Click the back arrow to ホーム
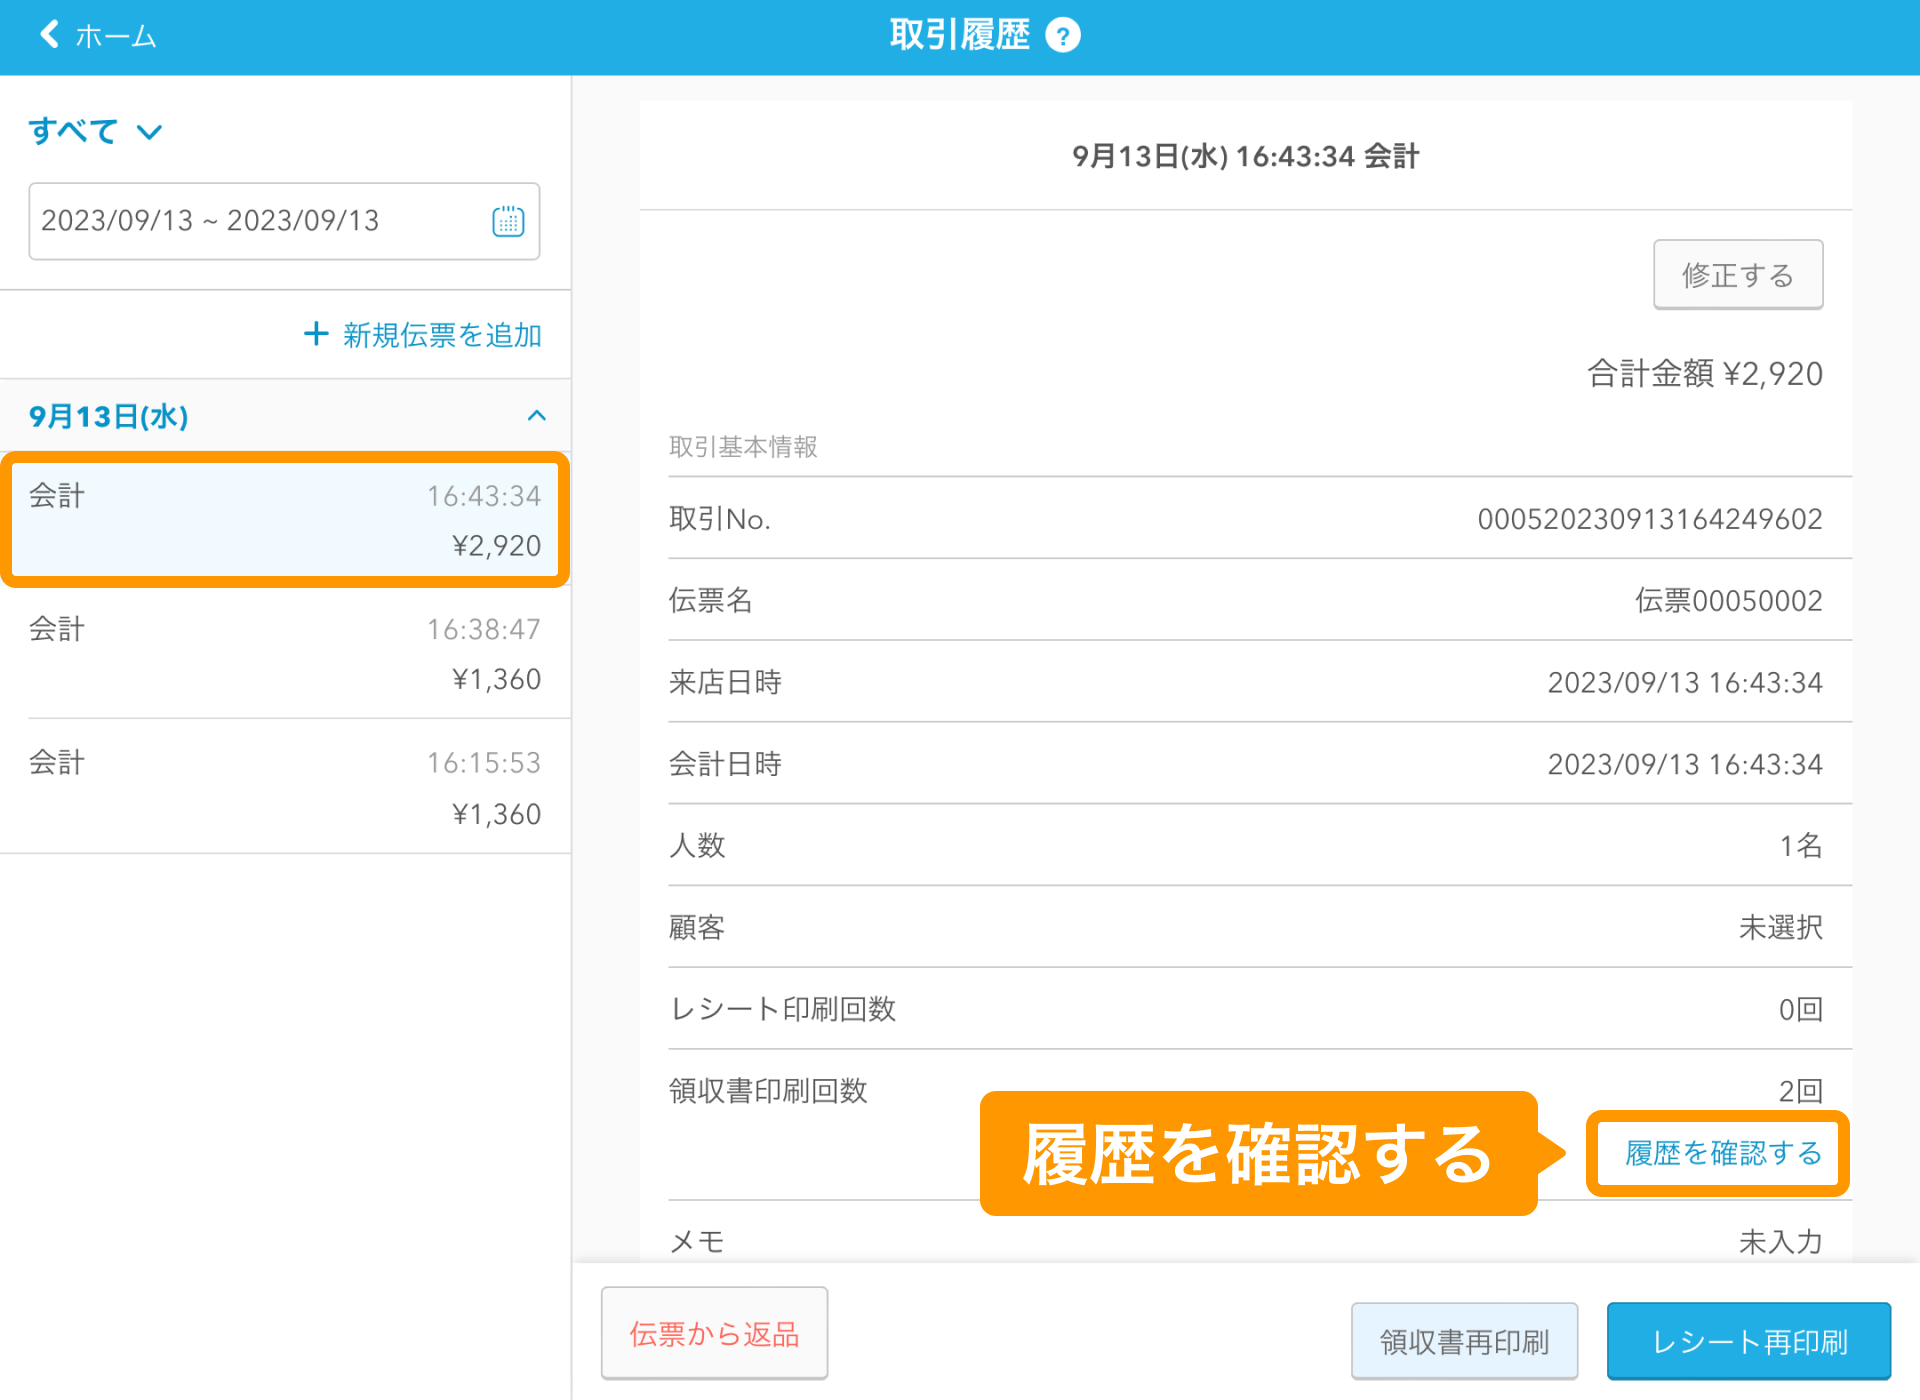 [x=48, y=35]
